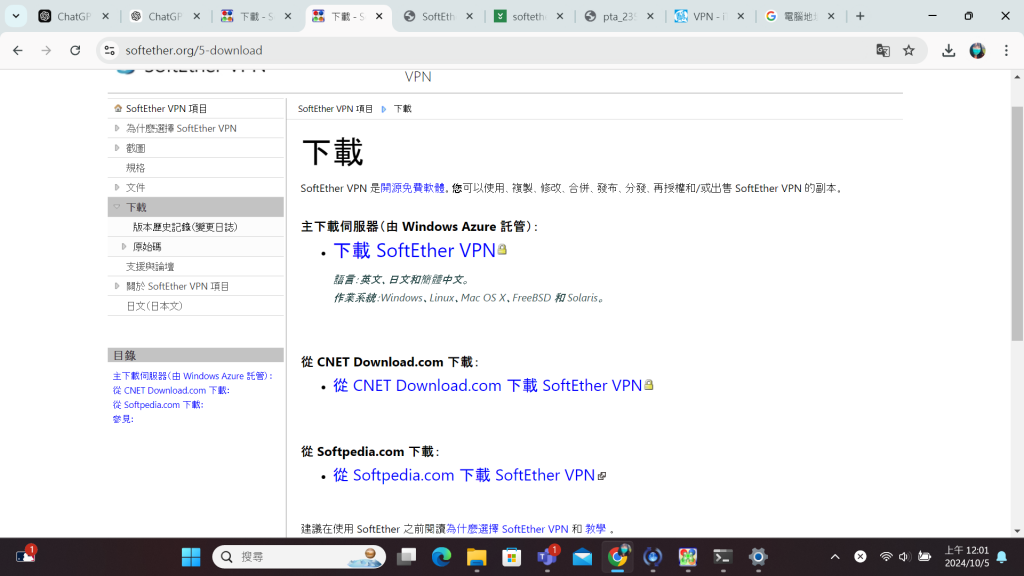Click taskbar search box 搜尋
Screen dimensions: 1024x576
[299, 557]
